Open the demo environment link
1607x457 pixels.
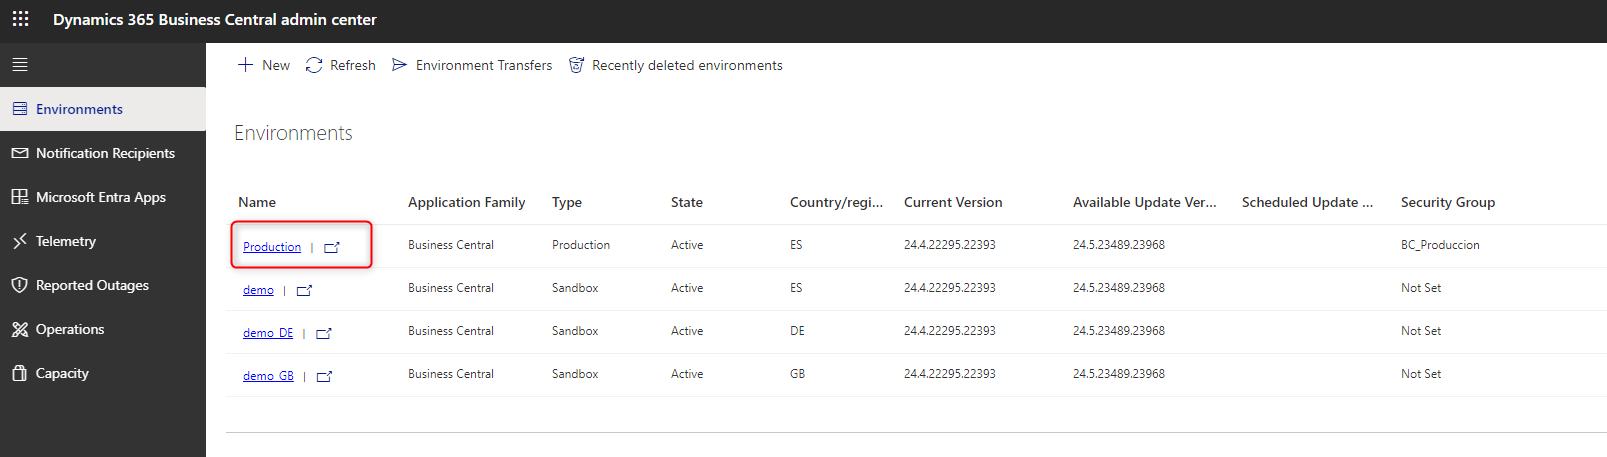[x=258, y=289]
